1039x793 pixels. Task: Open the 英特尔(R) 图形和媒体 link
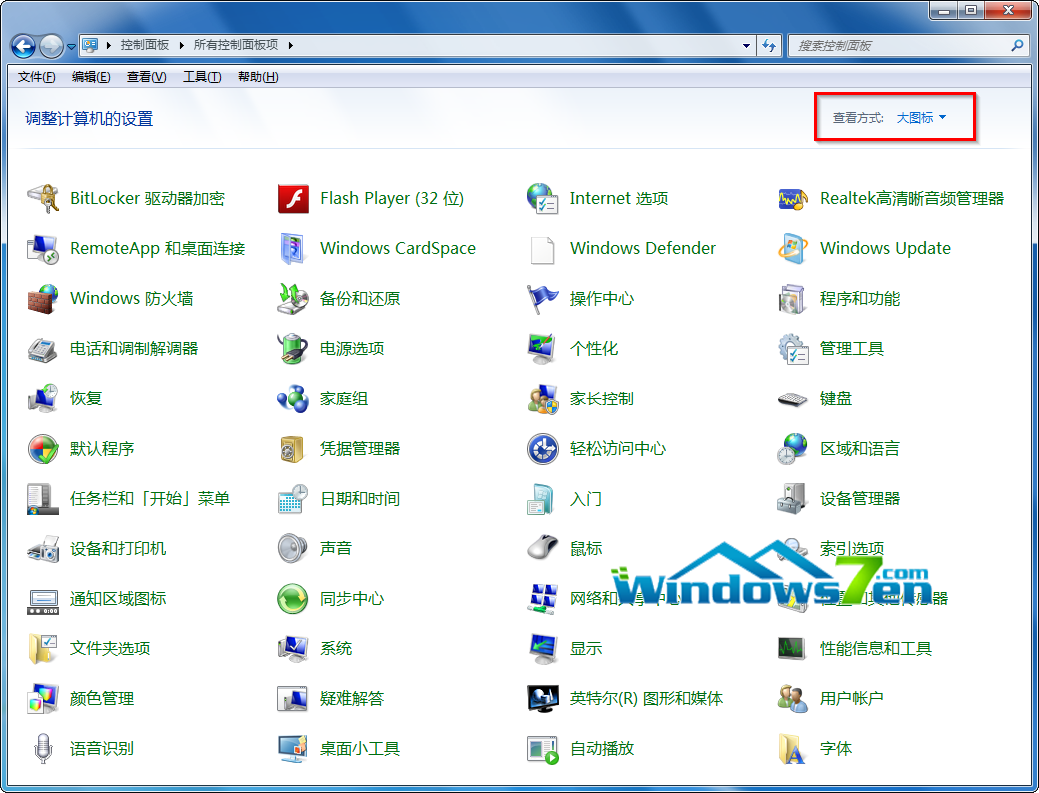pyautogui.click(x=646, y=698)
